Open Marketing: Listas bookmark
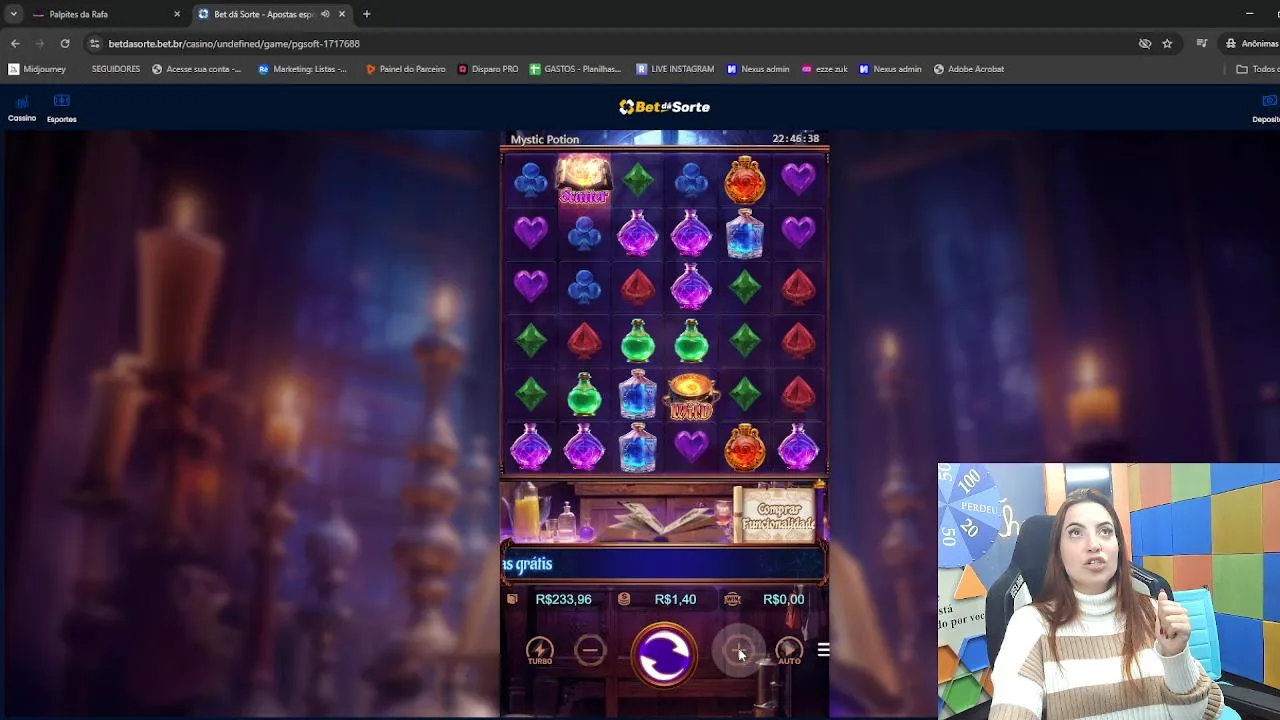Image resolution: width=1280 pixels, height=720 pixels. [x=303, y=69]
